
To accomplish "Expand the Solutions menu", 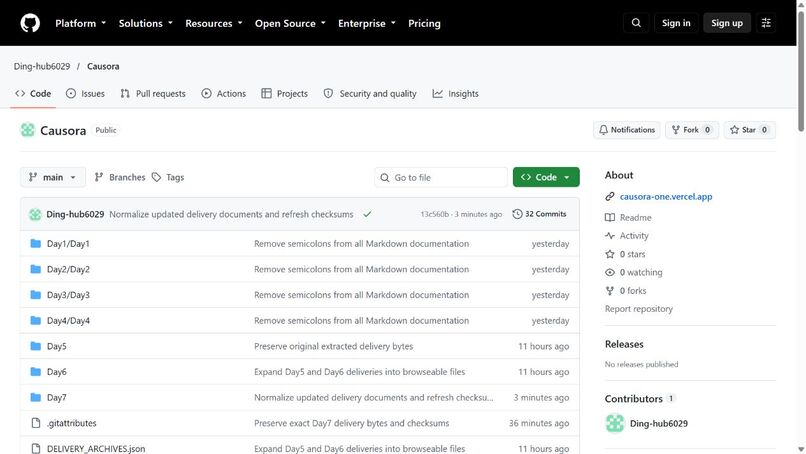I will tap(145, 23).
